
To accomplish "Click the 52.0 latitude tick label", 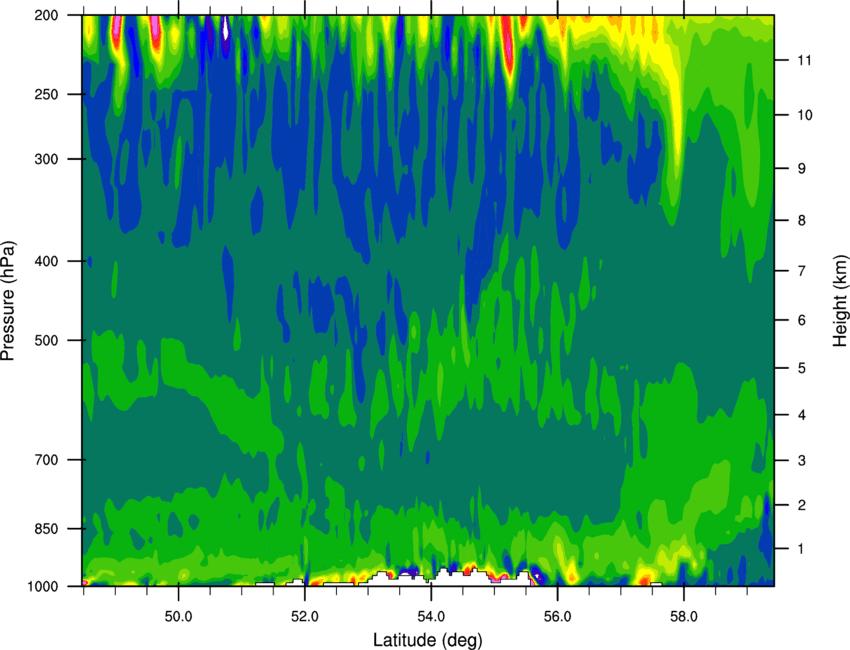I will click(305, 617).
